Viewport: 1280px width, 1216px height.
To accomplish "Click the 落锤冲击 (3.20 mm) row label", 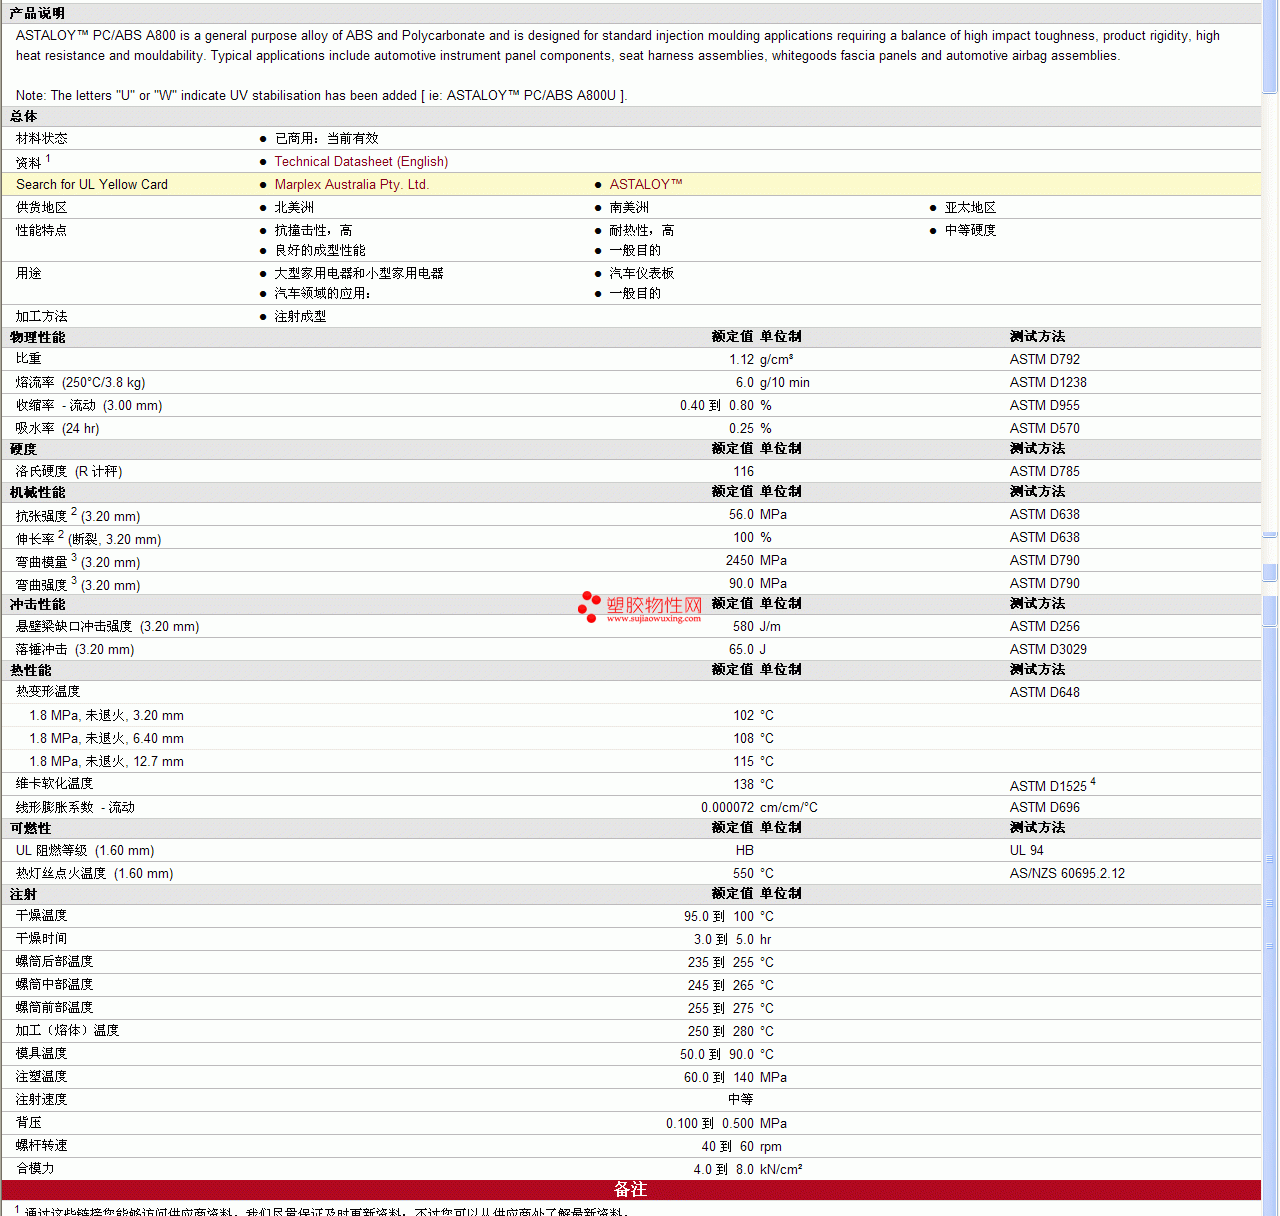I will coord(75,649).
